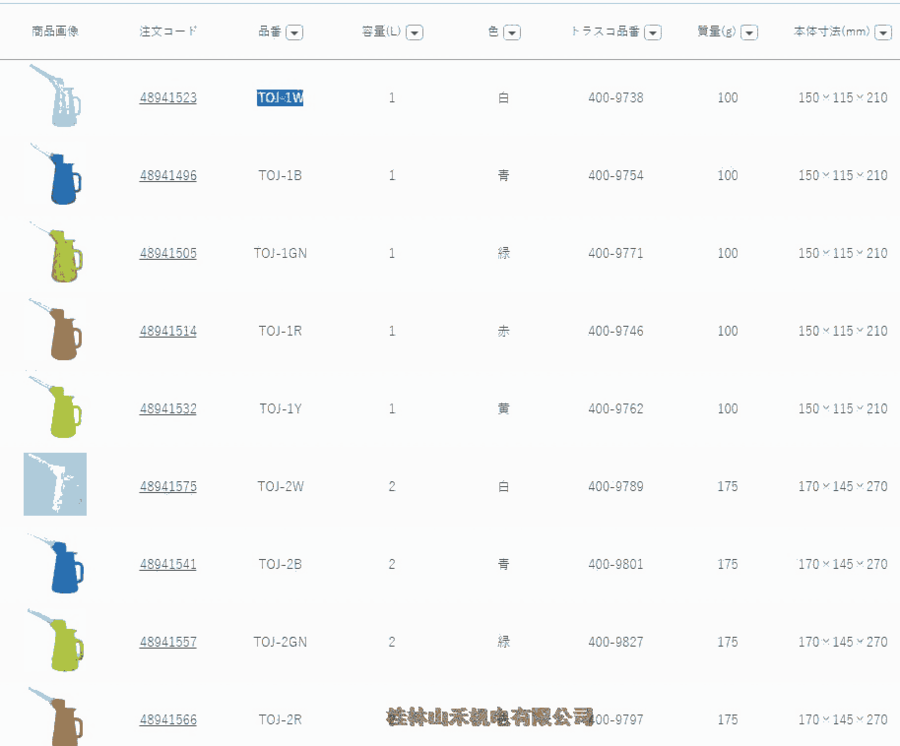Click the TOJ-2W product image

coord(55,484)
